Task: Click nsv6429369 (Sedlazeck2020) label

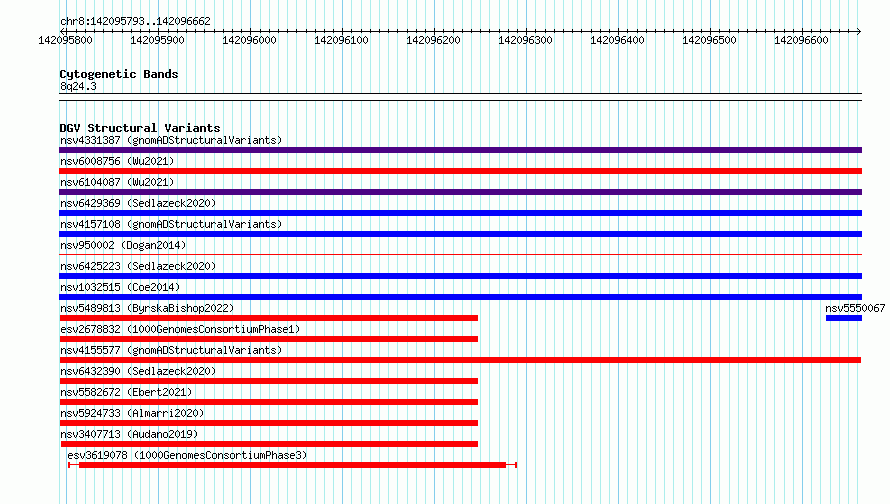Action: pos(138,203)
